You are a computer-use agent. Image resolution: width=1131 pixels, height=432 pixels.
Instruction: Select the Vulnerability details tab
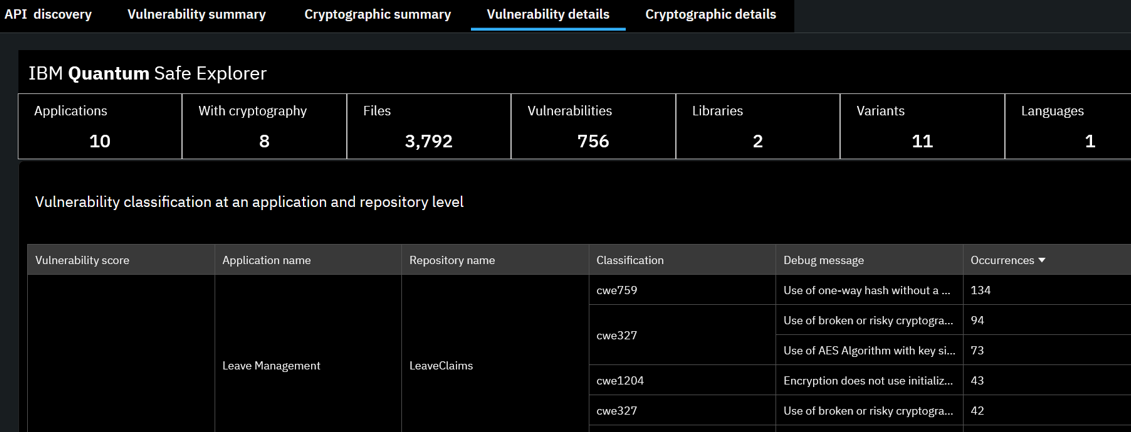(x=548, y=15)
